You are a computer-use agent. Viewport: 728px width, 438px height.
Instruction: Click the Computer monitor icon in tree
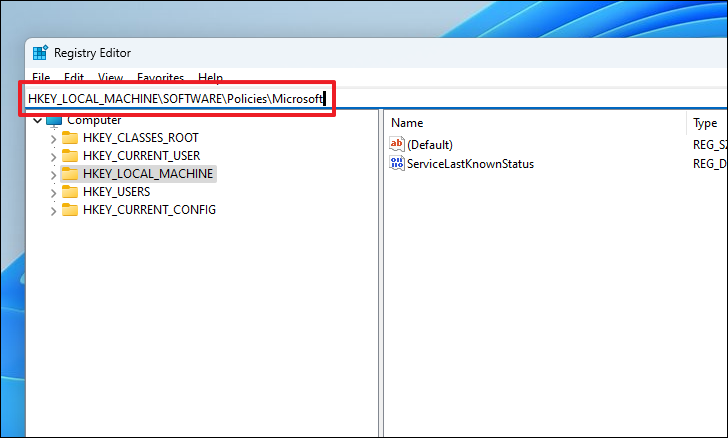pyautogui.click(x=54, y=121)
